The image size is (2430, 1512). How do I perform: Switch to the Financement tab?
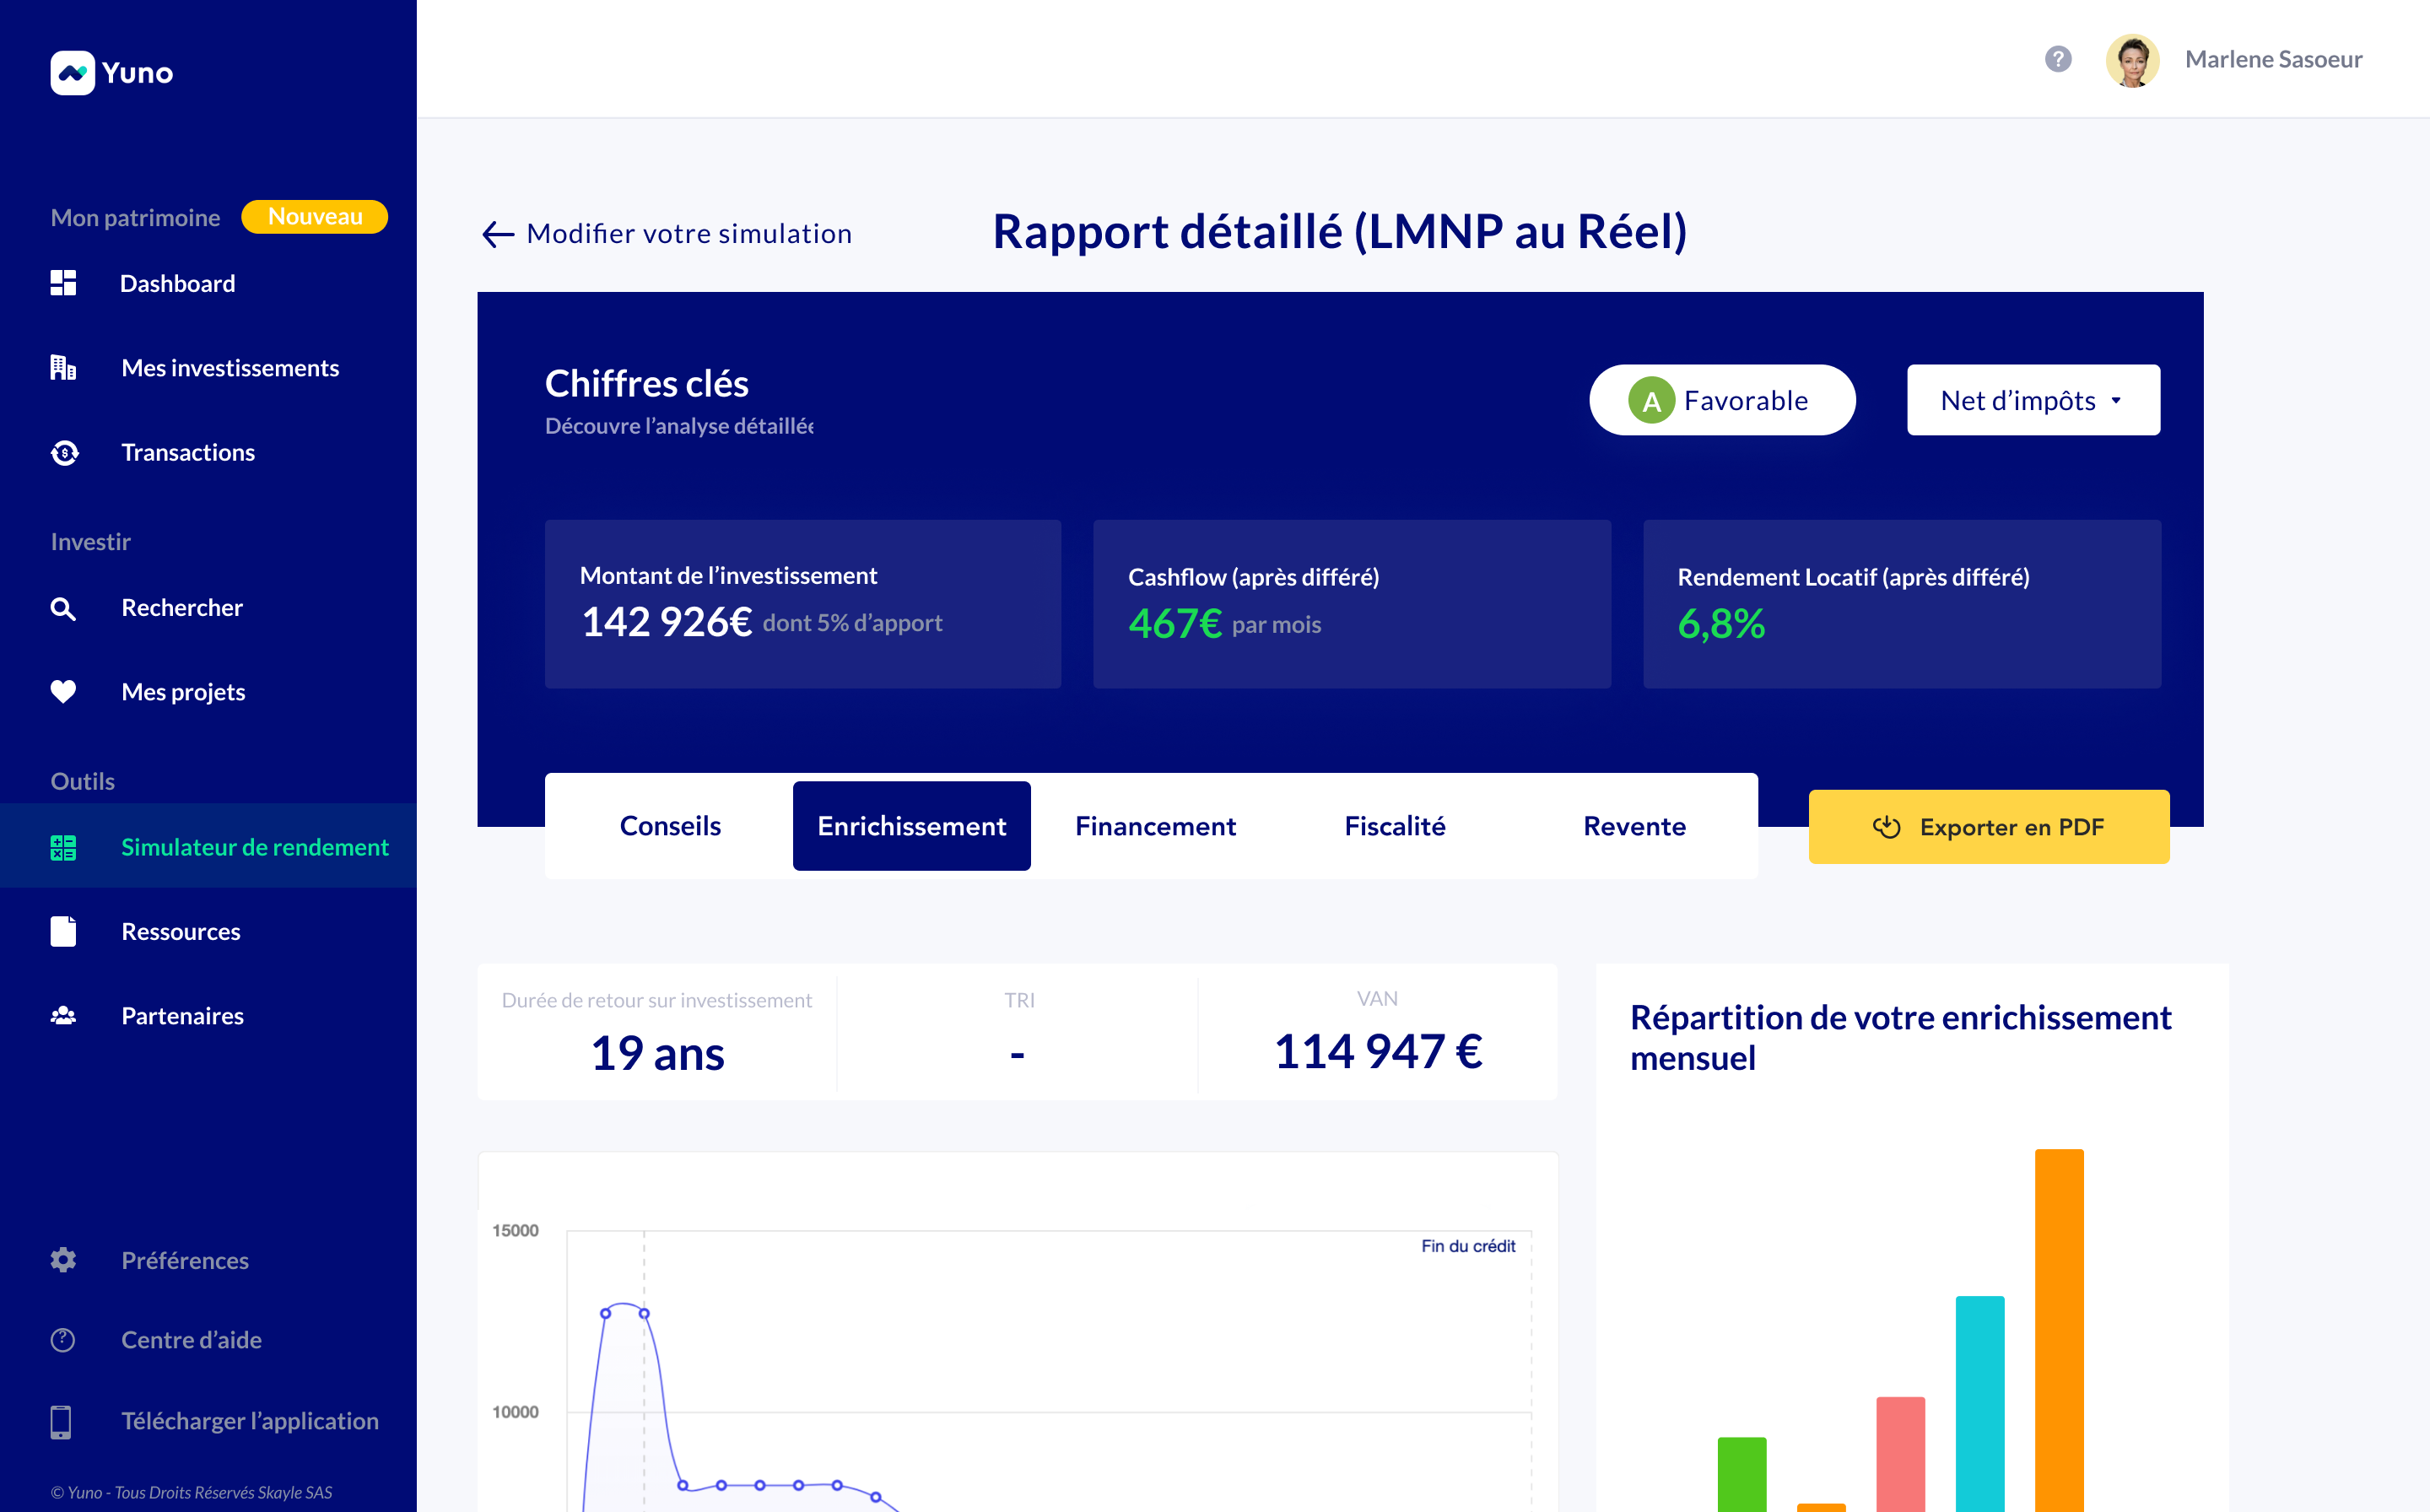[1155, 826]
